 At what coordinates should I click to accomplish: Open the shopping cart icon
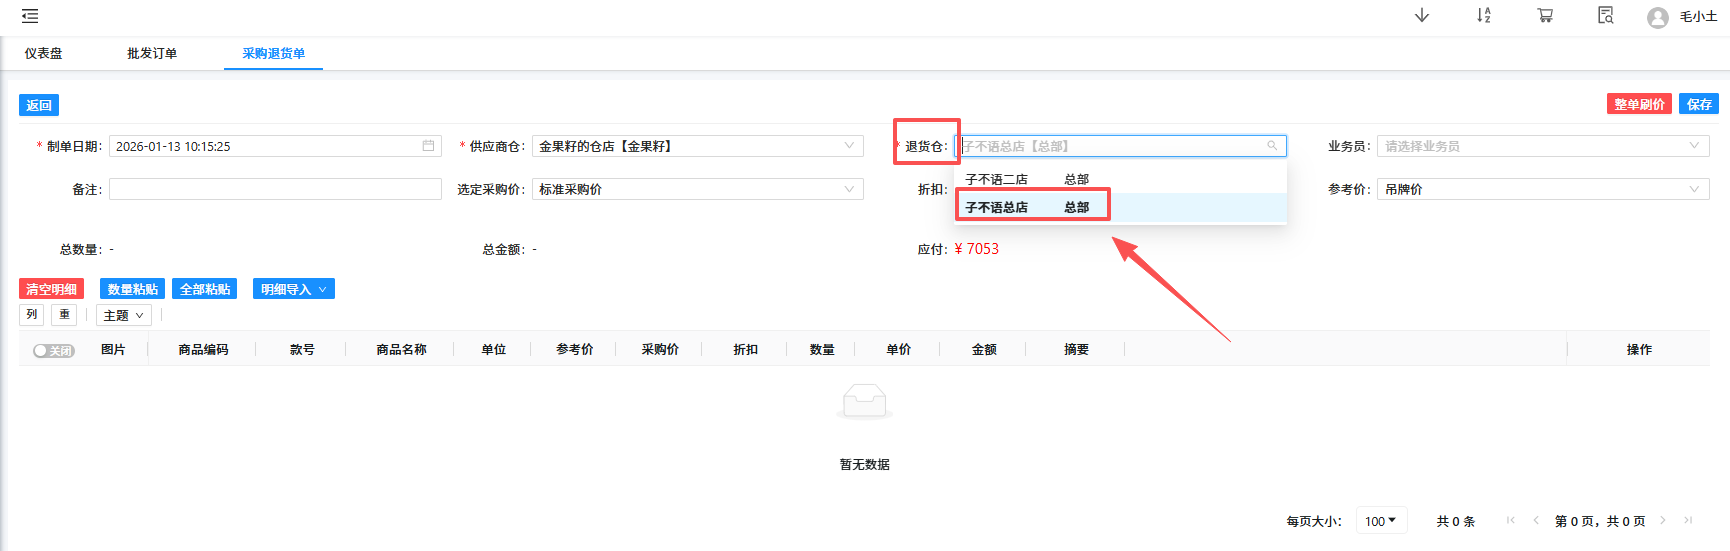coord(1545,16)
